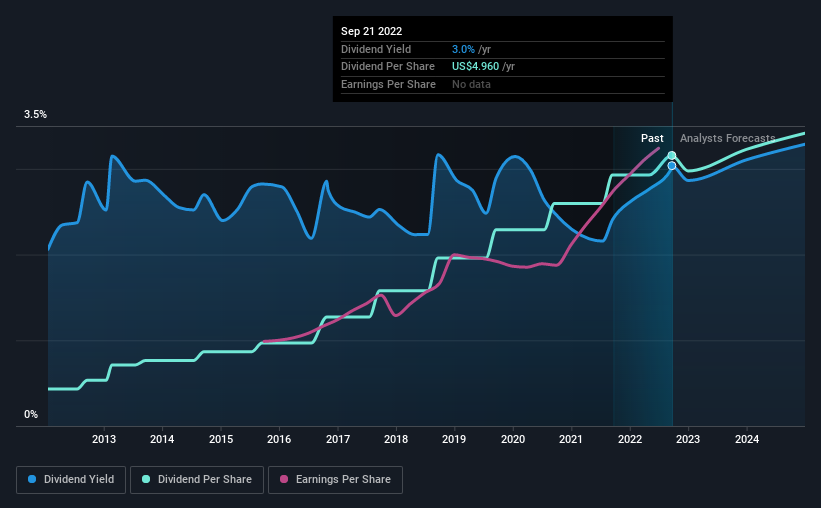Click the Earnings Per Share tooltip row label

[388, 84]
